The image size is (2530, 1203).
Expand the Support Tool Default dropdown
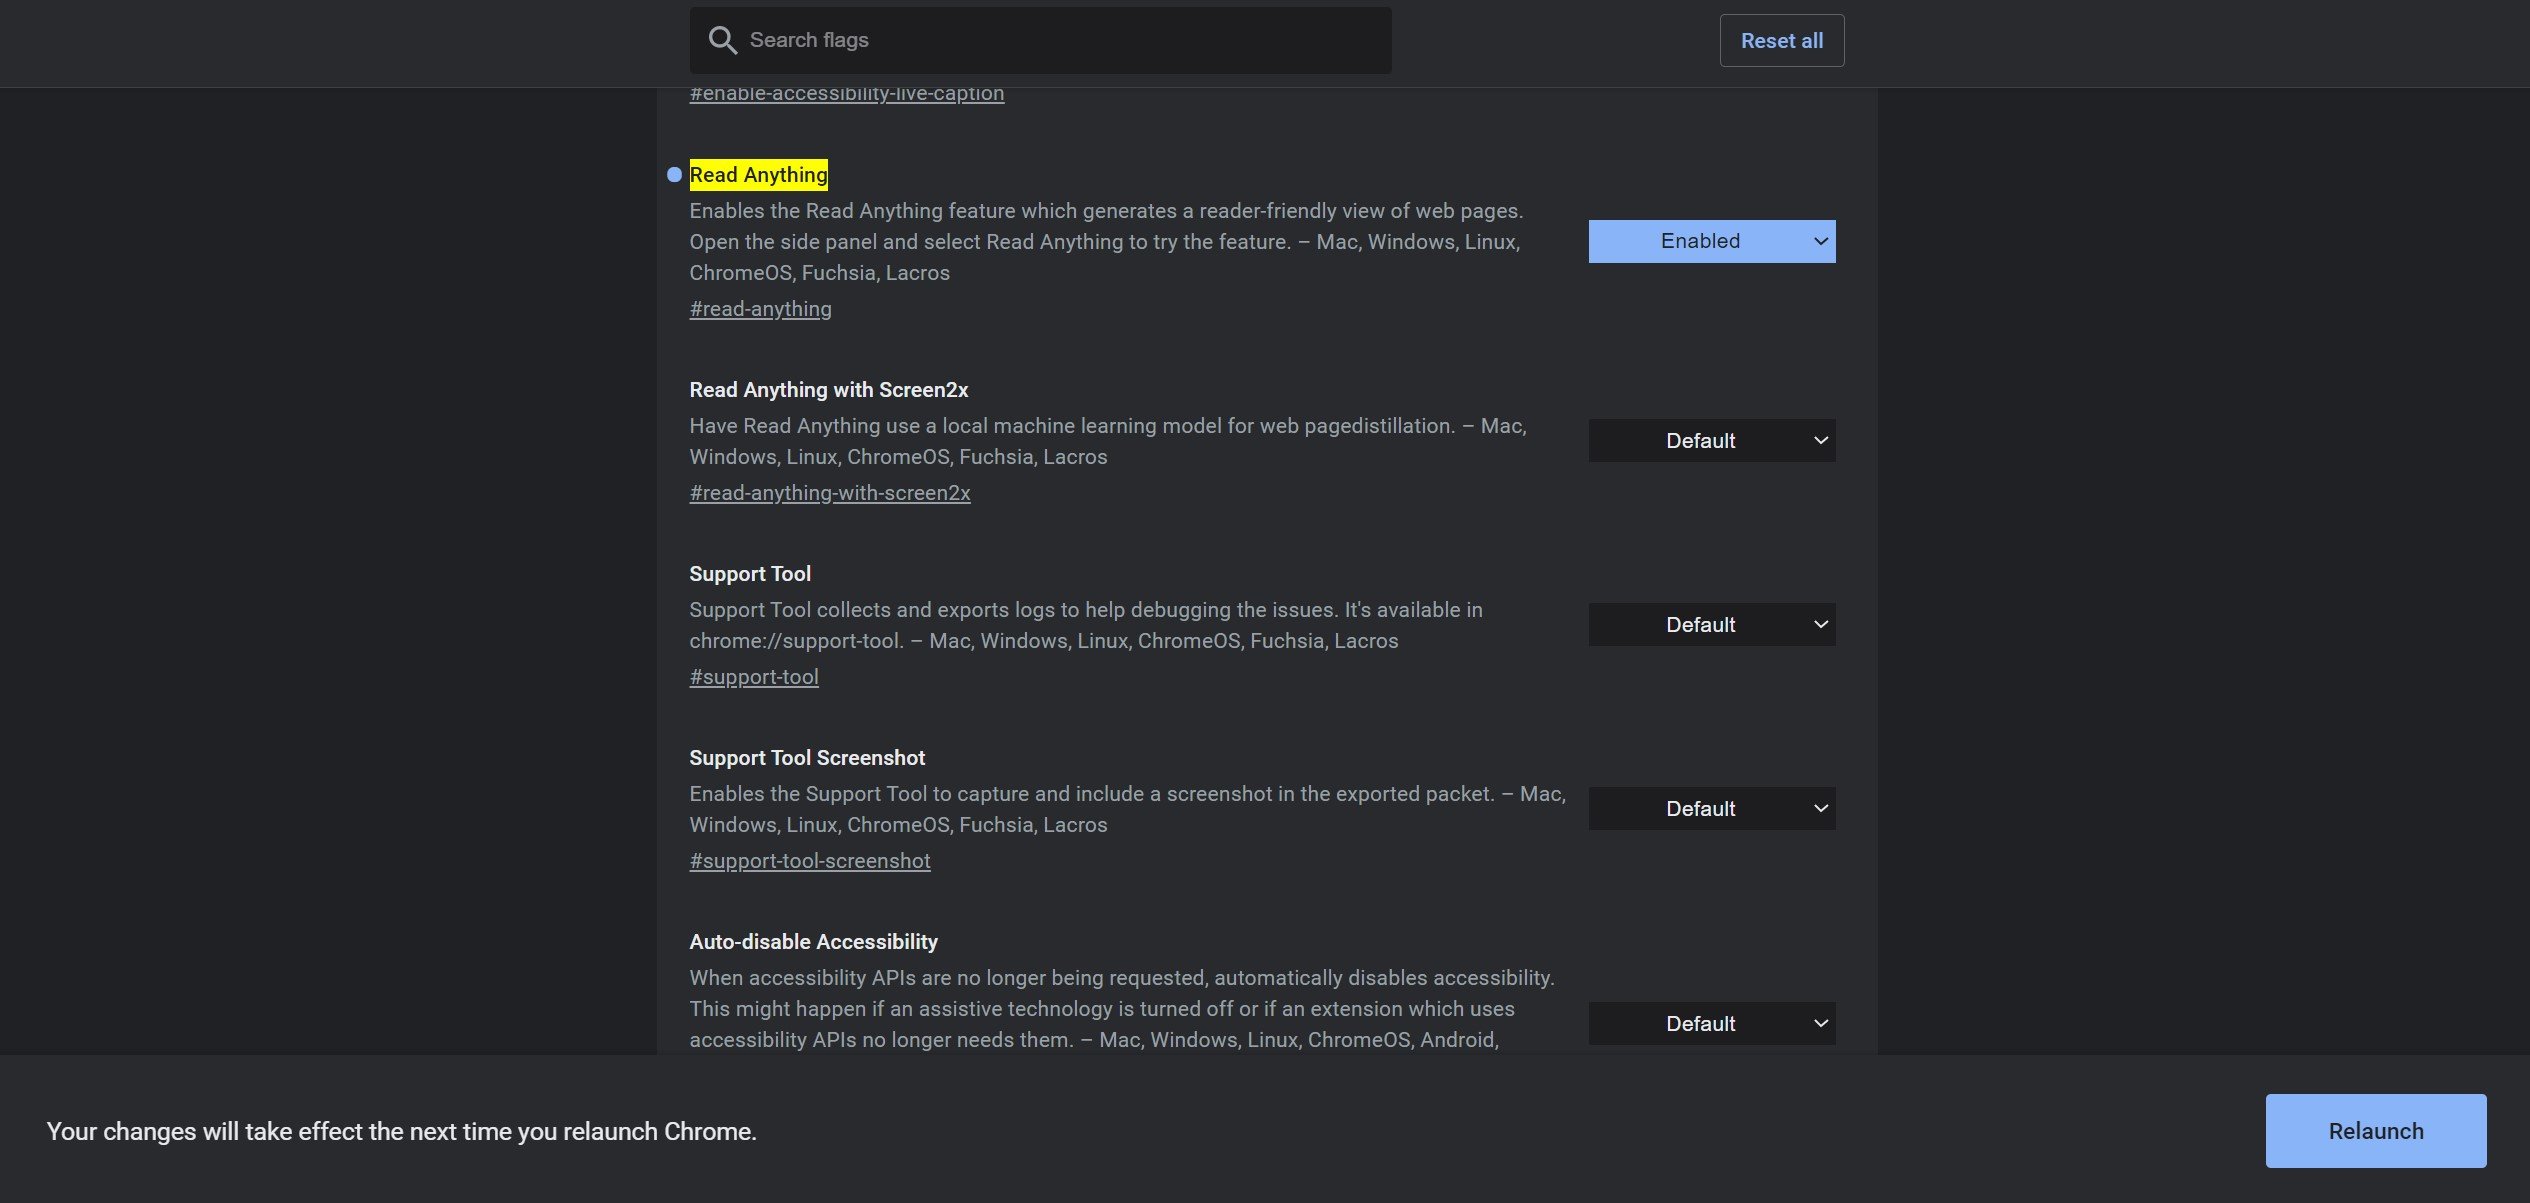pos(1711,625)
